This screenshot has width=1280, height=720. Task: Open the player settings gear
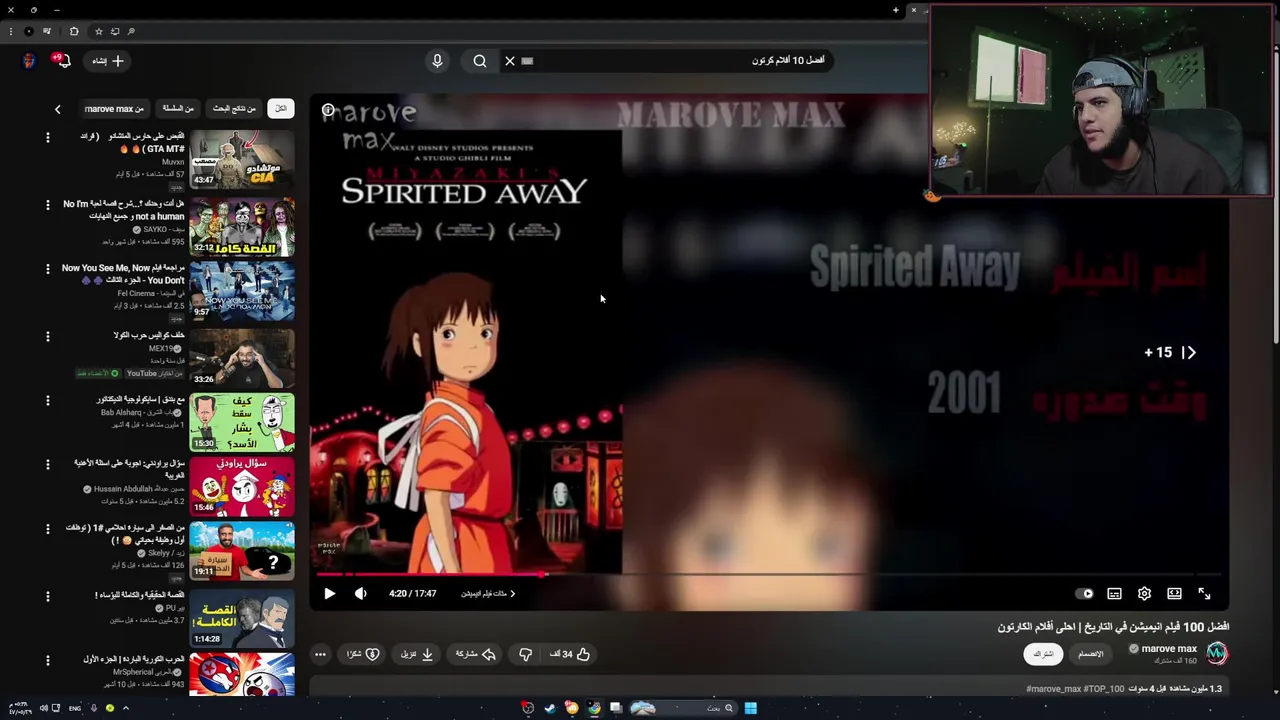click(x=1144, y=593)
